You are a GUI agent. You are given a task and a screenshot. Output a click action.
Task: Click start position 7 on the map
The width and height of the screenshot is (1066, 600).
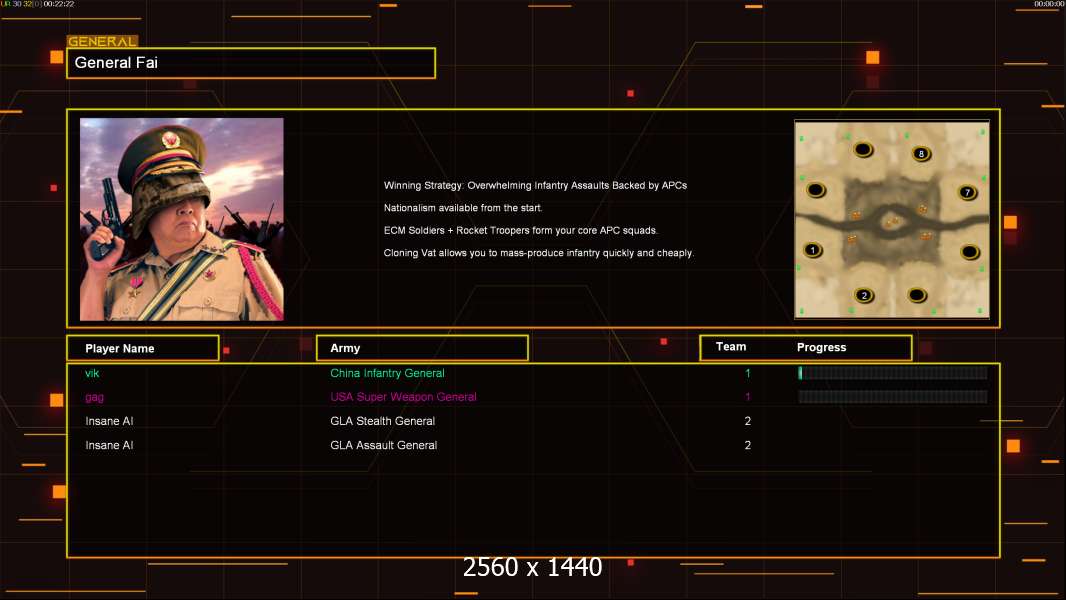[967, 192]
